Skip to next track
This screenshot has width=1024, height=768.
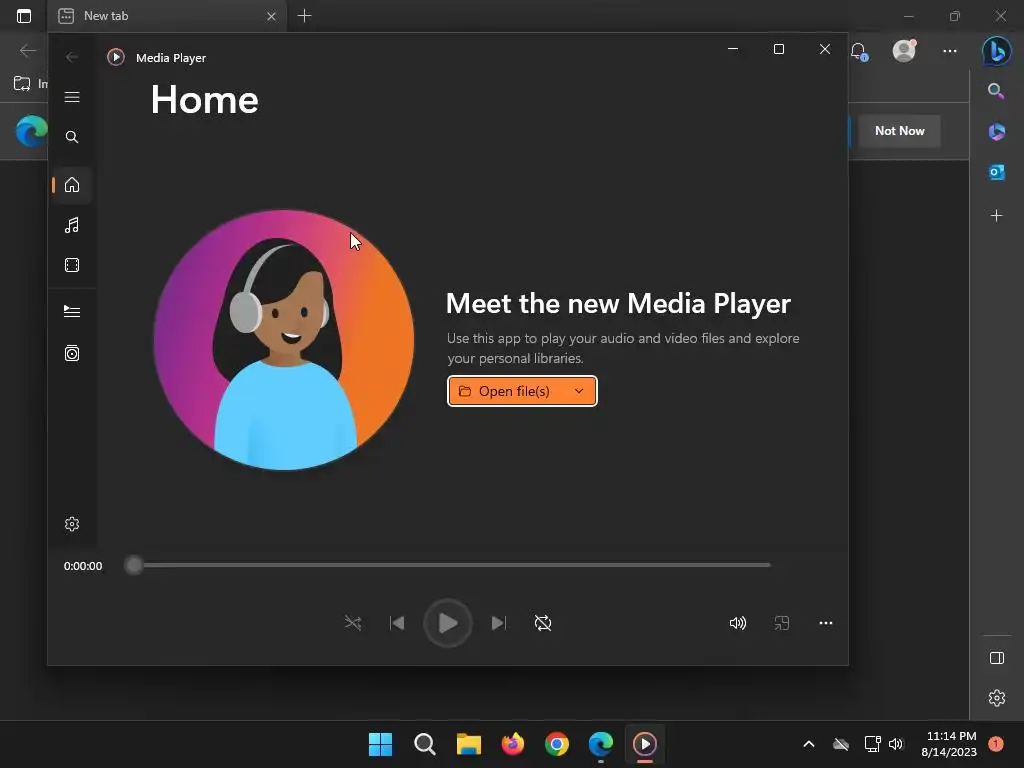(x=498, y=623)
